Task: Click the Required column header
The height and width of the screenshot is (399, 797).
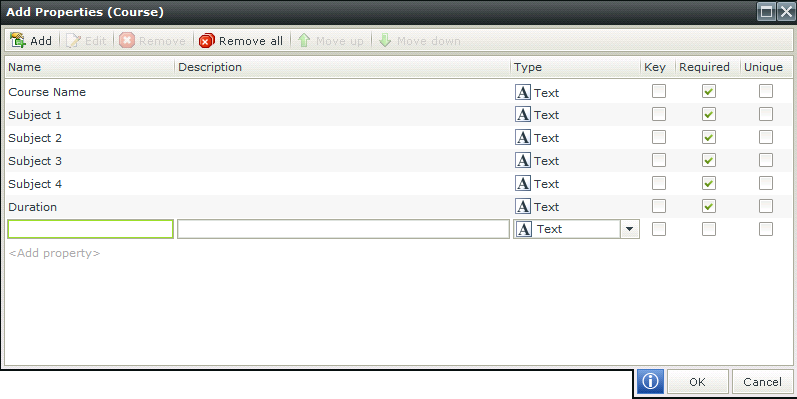Action: pos(708,67)
